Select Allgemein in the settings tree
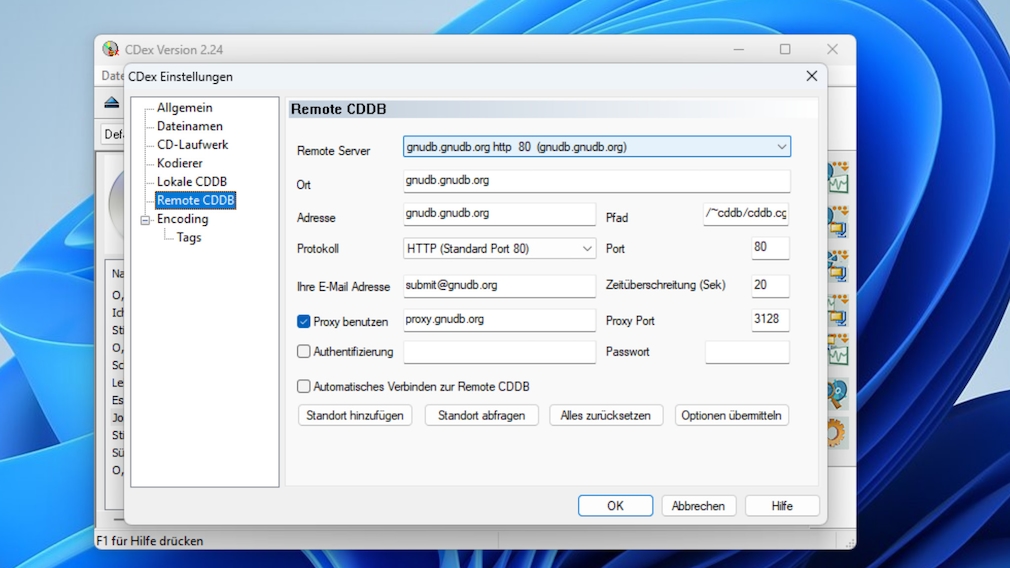Image resolution: width=1010 pixels, height=568 pixels. 184,108
